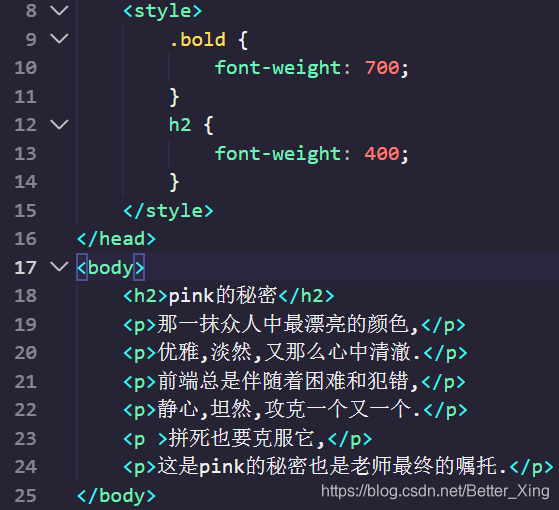Screen dimensions: 559x510
Task: Click the font-weight property on line 13
Action: (278, 154)
